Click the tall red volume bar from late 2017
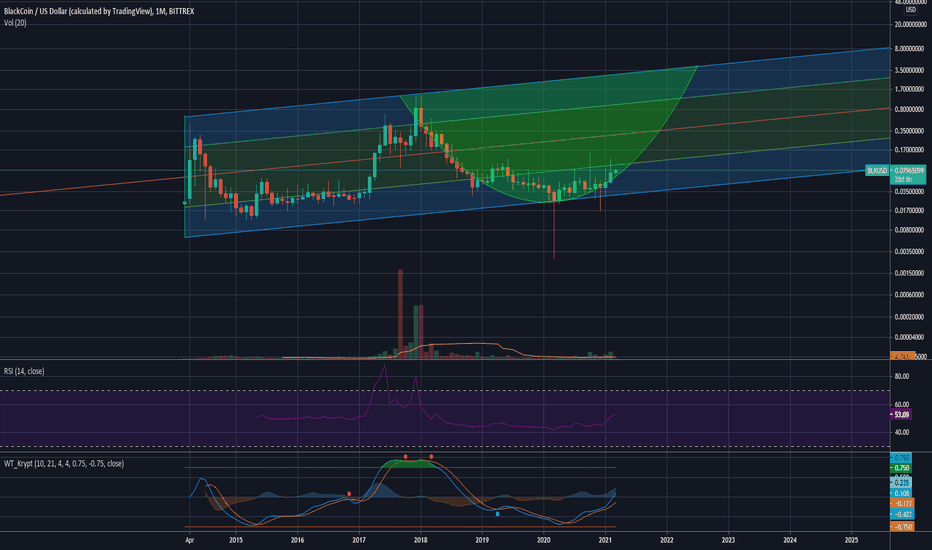The width and height of the screenshot is (932, 550). [x=401, y=313]
